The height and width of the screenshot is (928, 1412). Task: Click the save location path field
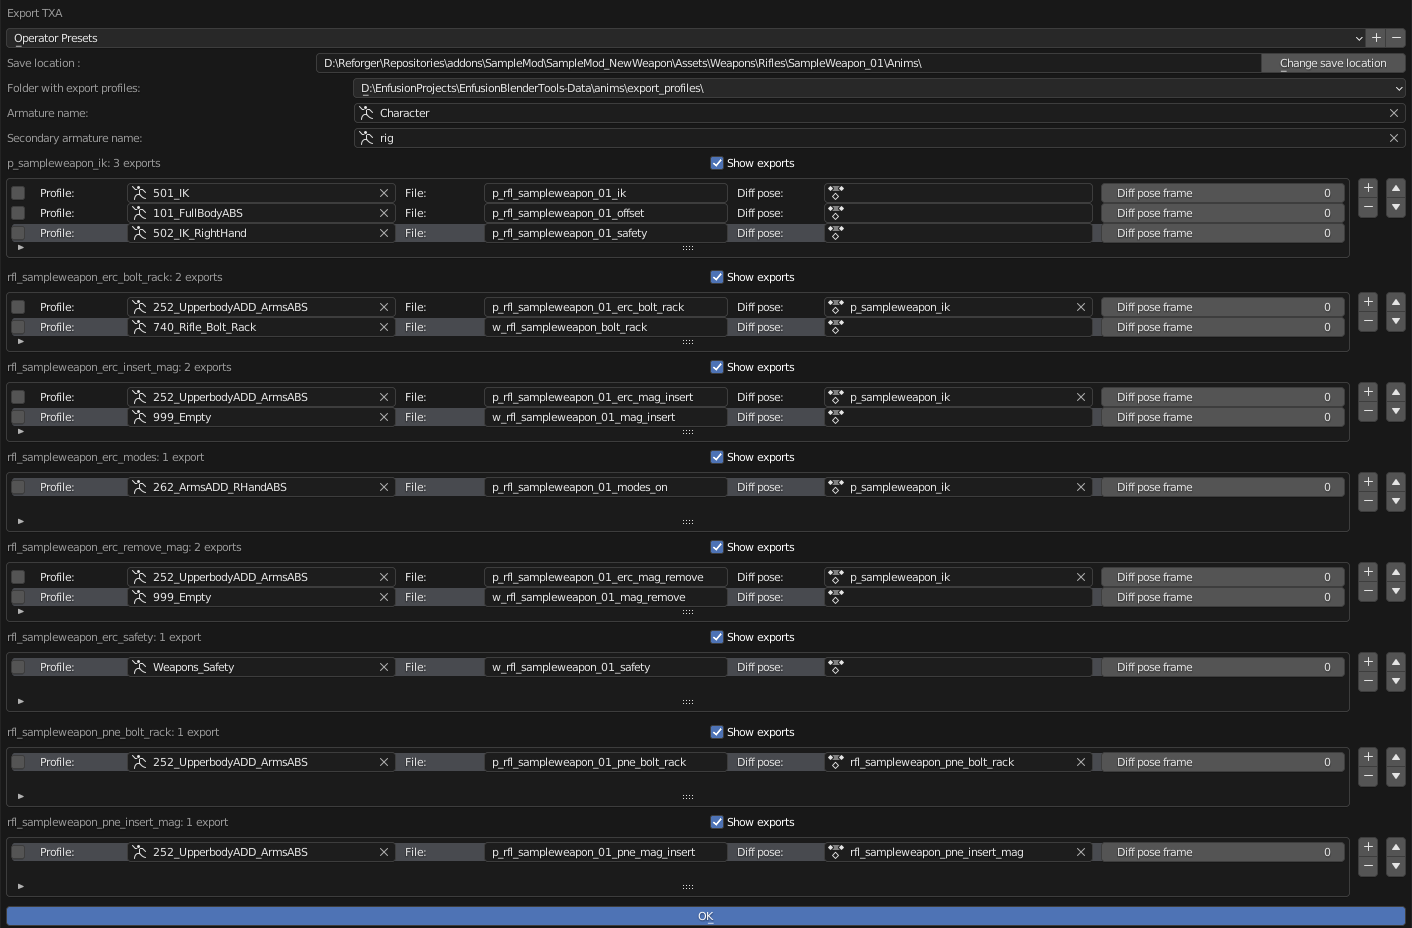coord(790,62)
